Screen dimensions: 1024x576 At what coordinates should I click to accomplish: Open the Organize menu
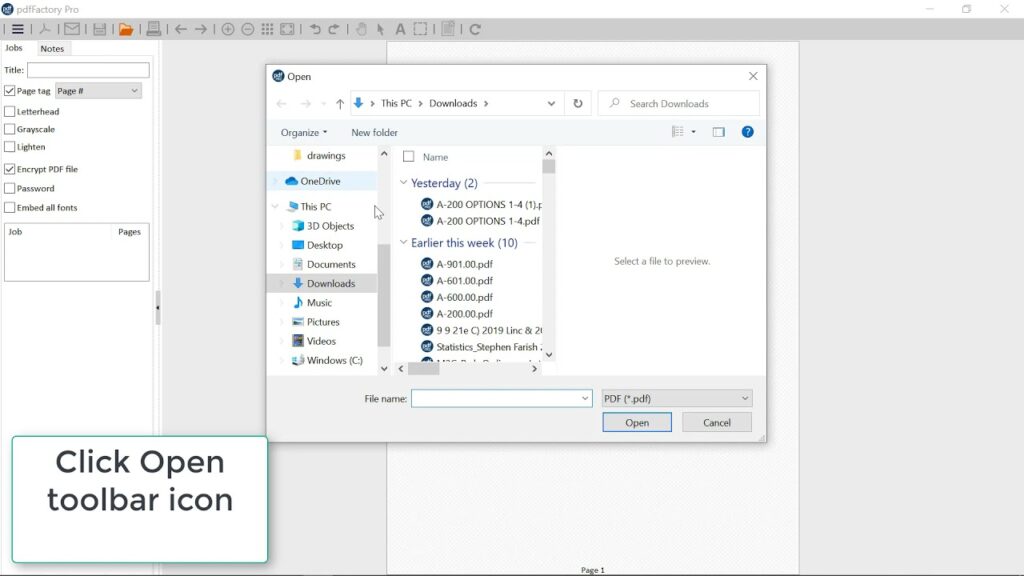point(303,131)
